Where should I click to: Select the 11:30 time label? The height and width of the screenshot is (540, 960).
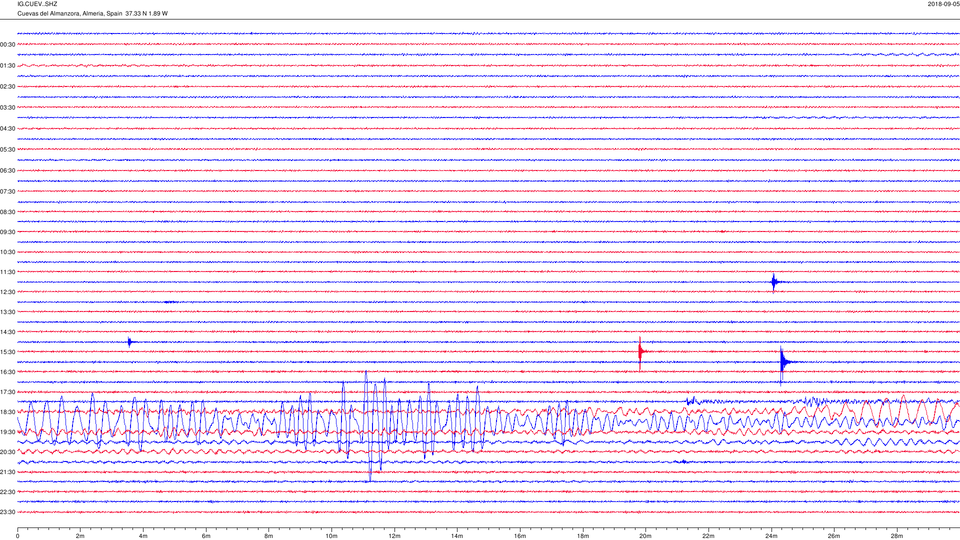pos(8,272)
